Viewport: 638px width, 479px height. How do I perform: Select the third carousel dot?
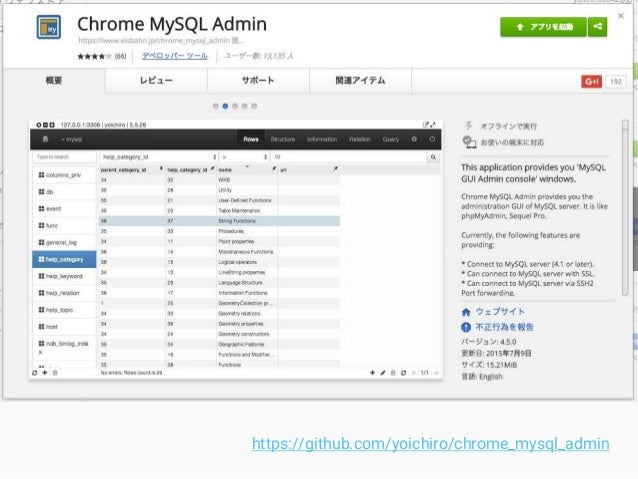pos(235,106)
